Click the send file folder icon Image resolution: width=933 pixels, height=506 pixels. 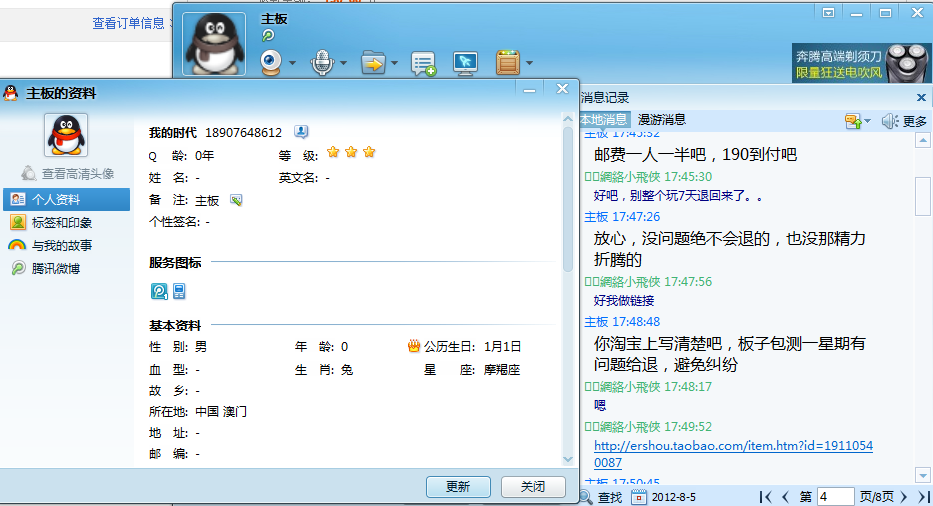372,63
